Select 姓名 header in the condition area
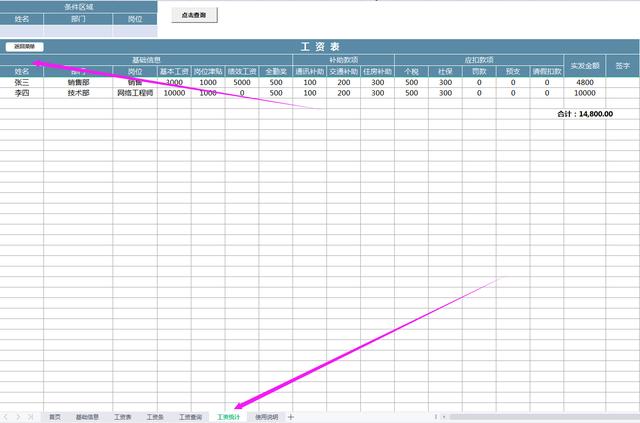 point(22,19)
